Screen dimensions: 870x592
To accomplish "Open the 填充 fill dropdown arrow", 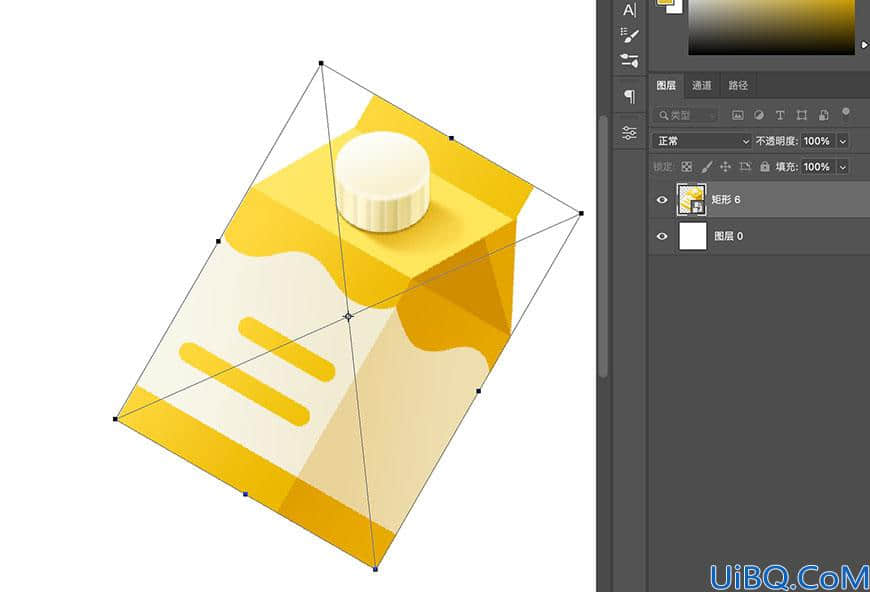I will point(843,166).
